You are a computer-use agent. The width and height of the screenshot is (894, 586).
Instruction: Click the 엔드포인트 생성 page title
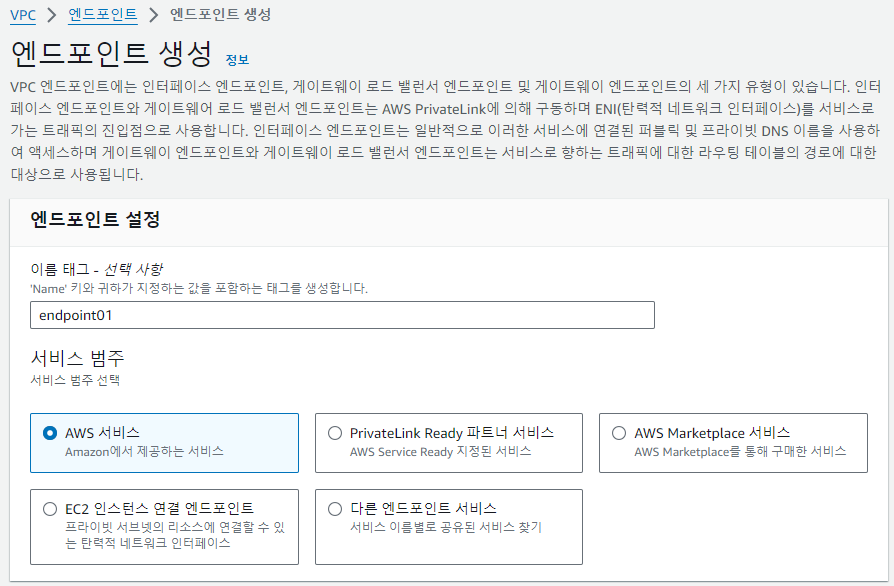(x=112, y=54)
